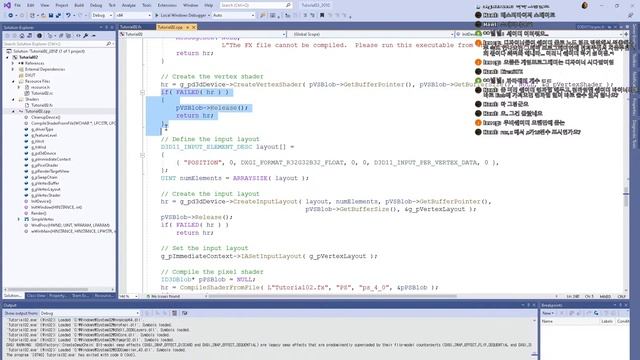Select Render() in Solution Explorer

pyautogui.click(x=39, y=213)
